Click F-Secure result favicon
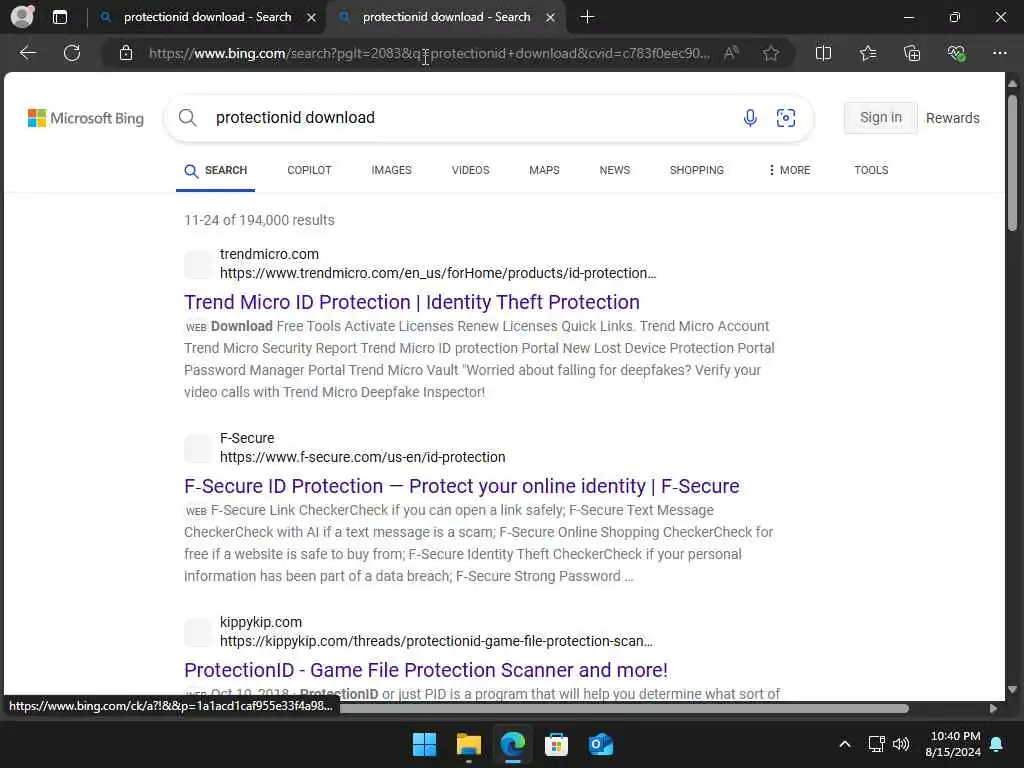The height and width of the screenshot is (768, 1024). (198, 448)
